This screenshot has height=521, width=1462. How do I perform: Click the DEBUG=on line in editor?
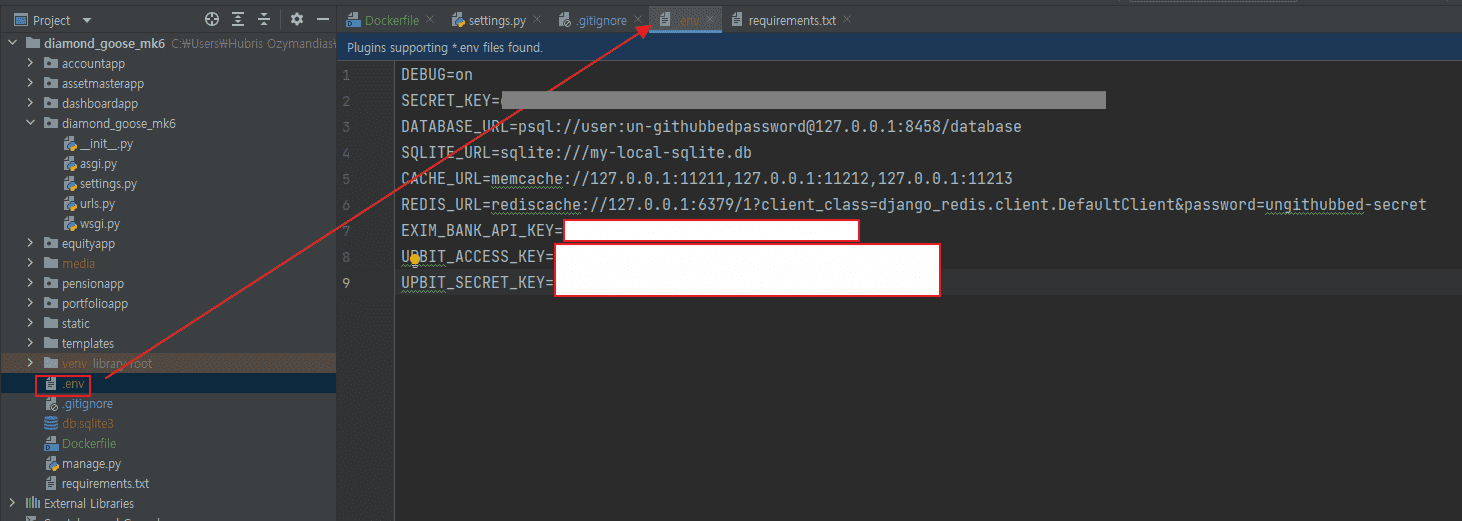tap(437, 75)
